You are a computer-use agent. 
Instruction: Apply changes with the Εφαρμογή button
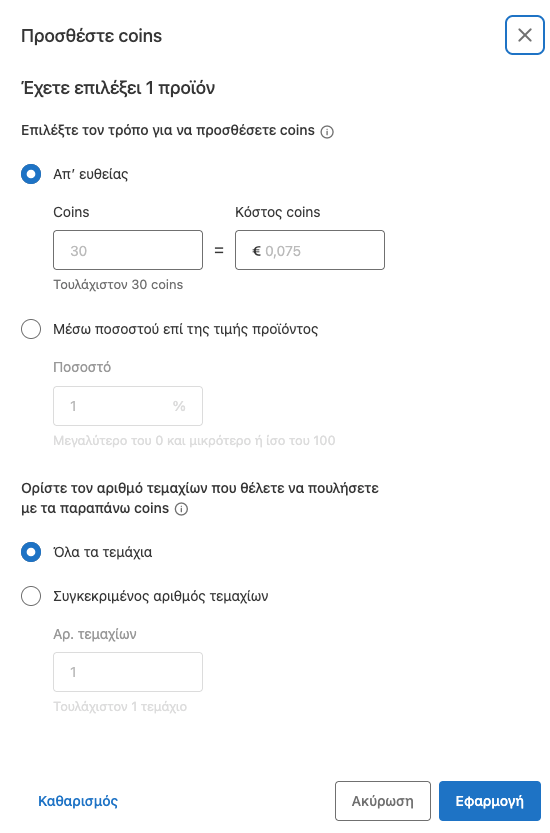coord(489,801)
